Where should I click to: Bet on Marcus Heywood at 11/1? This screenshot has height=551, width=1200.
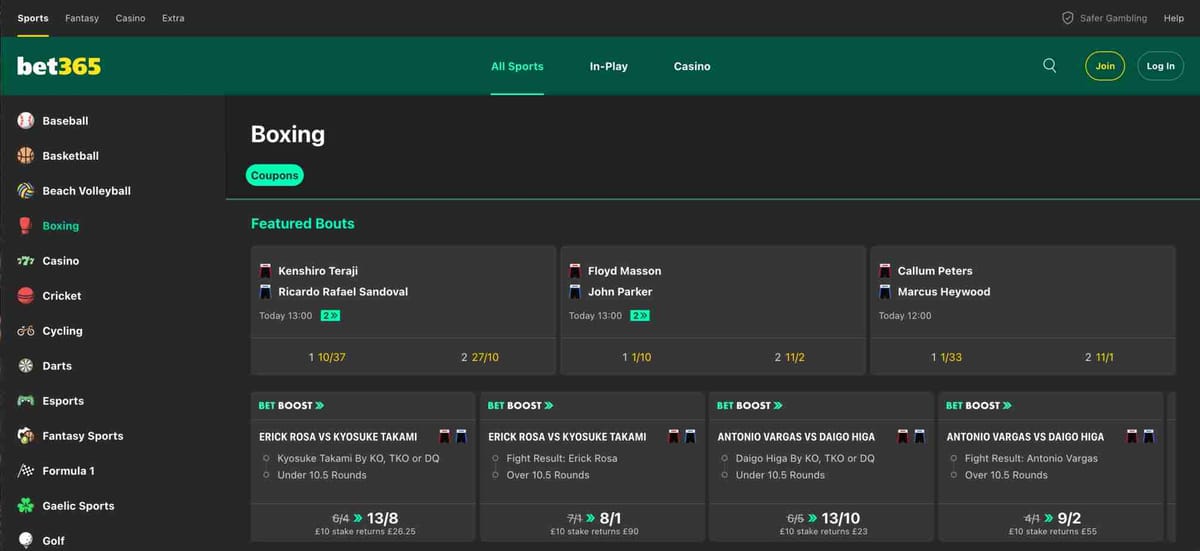(x=1100, y=357)
